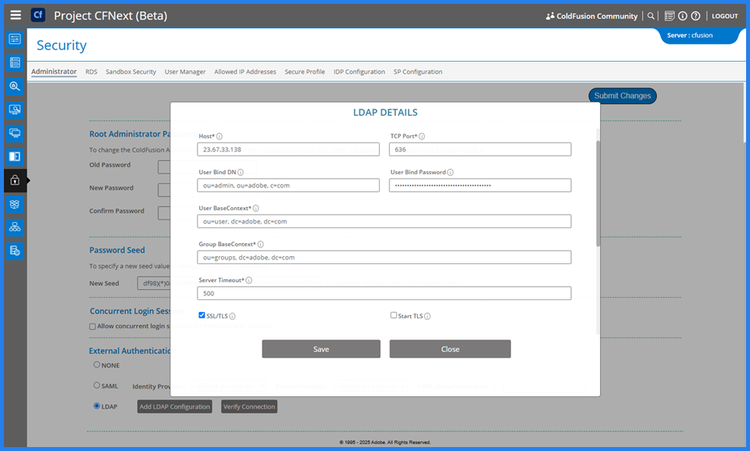Open the sidebar monitor with magnifier icon
Screen dimensions: 750x451
click(x=15, y=110)
